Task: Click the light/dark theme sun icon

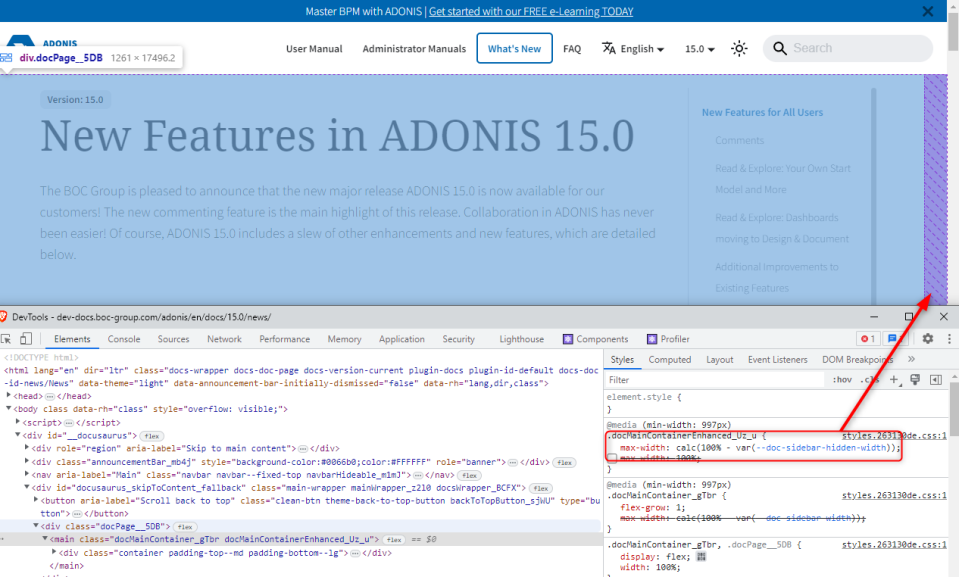Action: point(739,47)
